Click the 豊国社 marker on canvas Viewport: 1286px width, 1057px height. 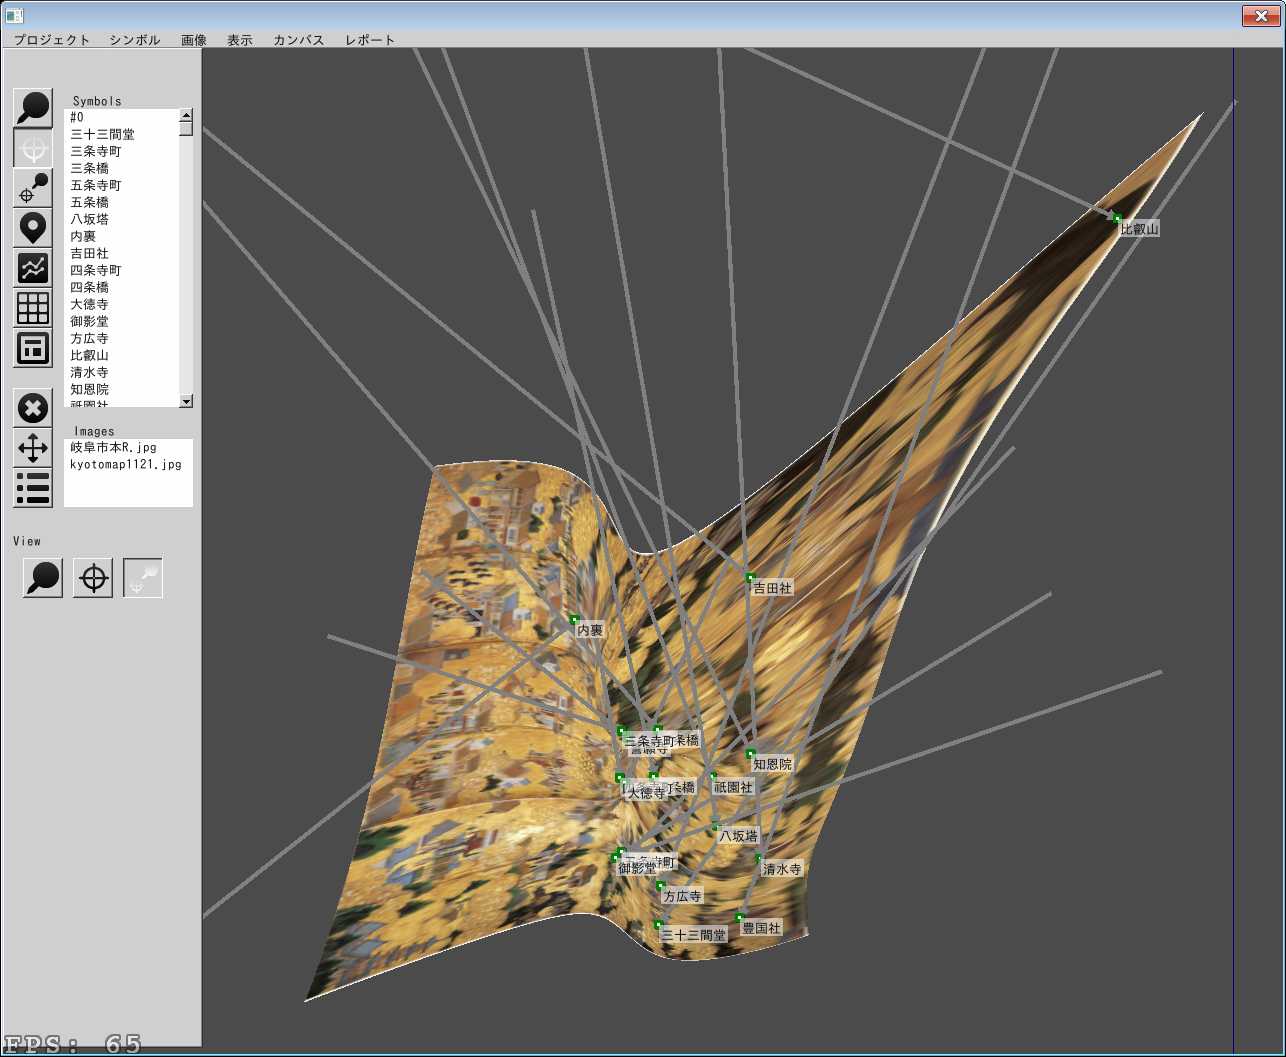click(740, 917)
